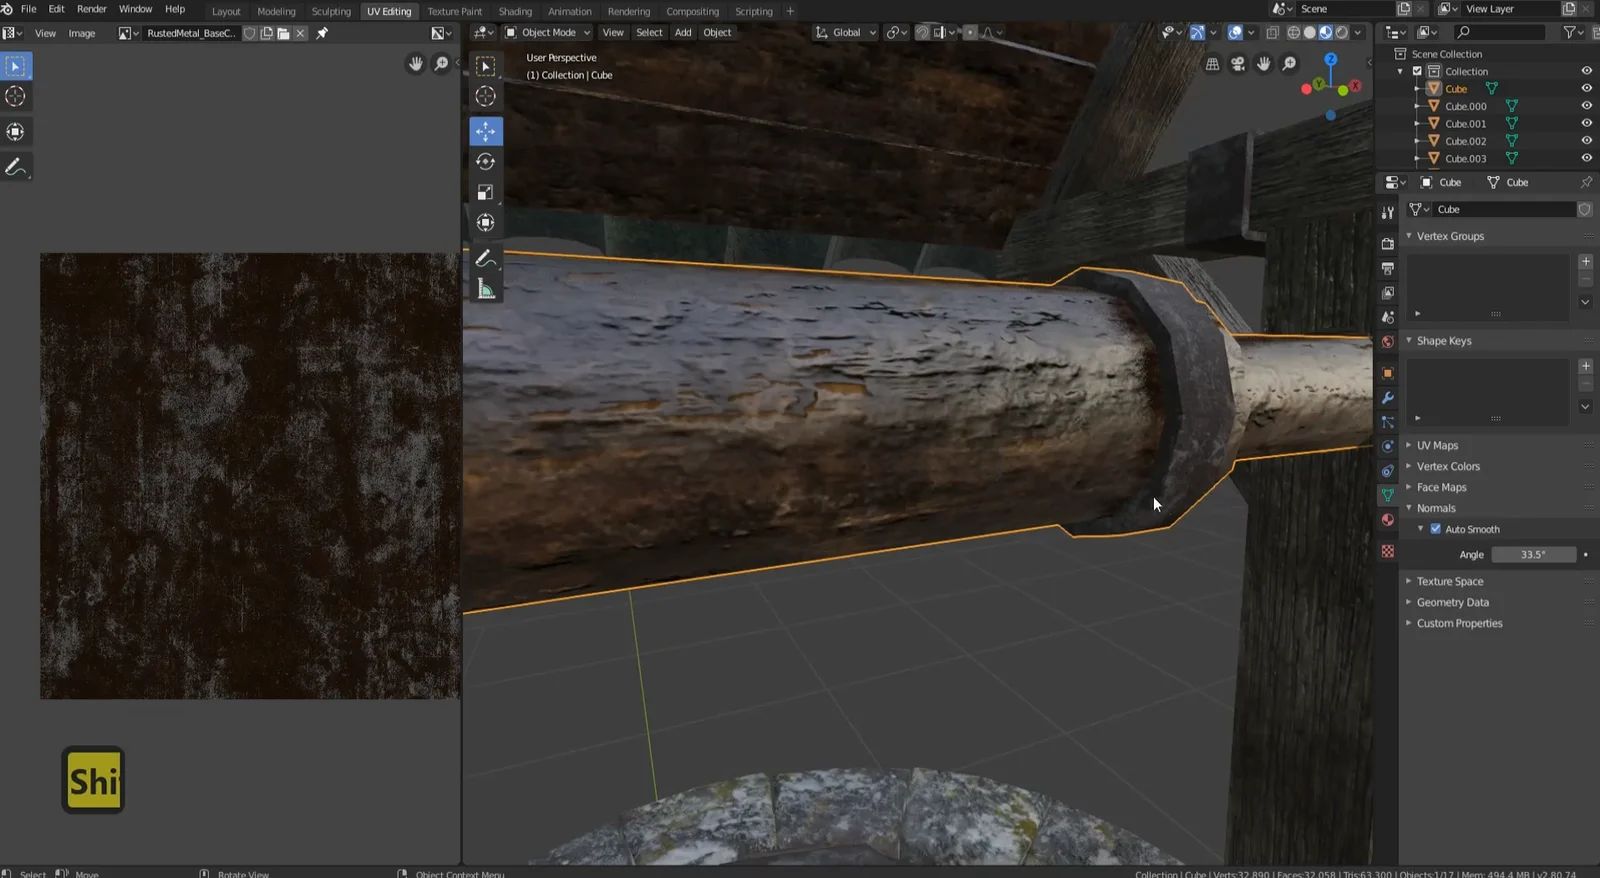1600x878 pixels.
Task: Select the Measure tool in 3D viewport
Action: (486, 290)
